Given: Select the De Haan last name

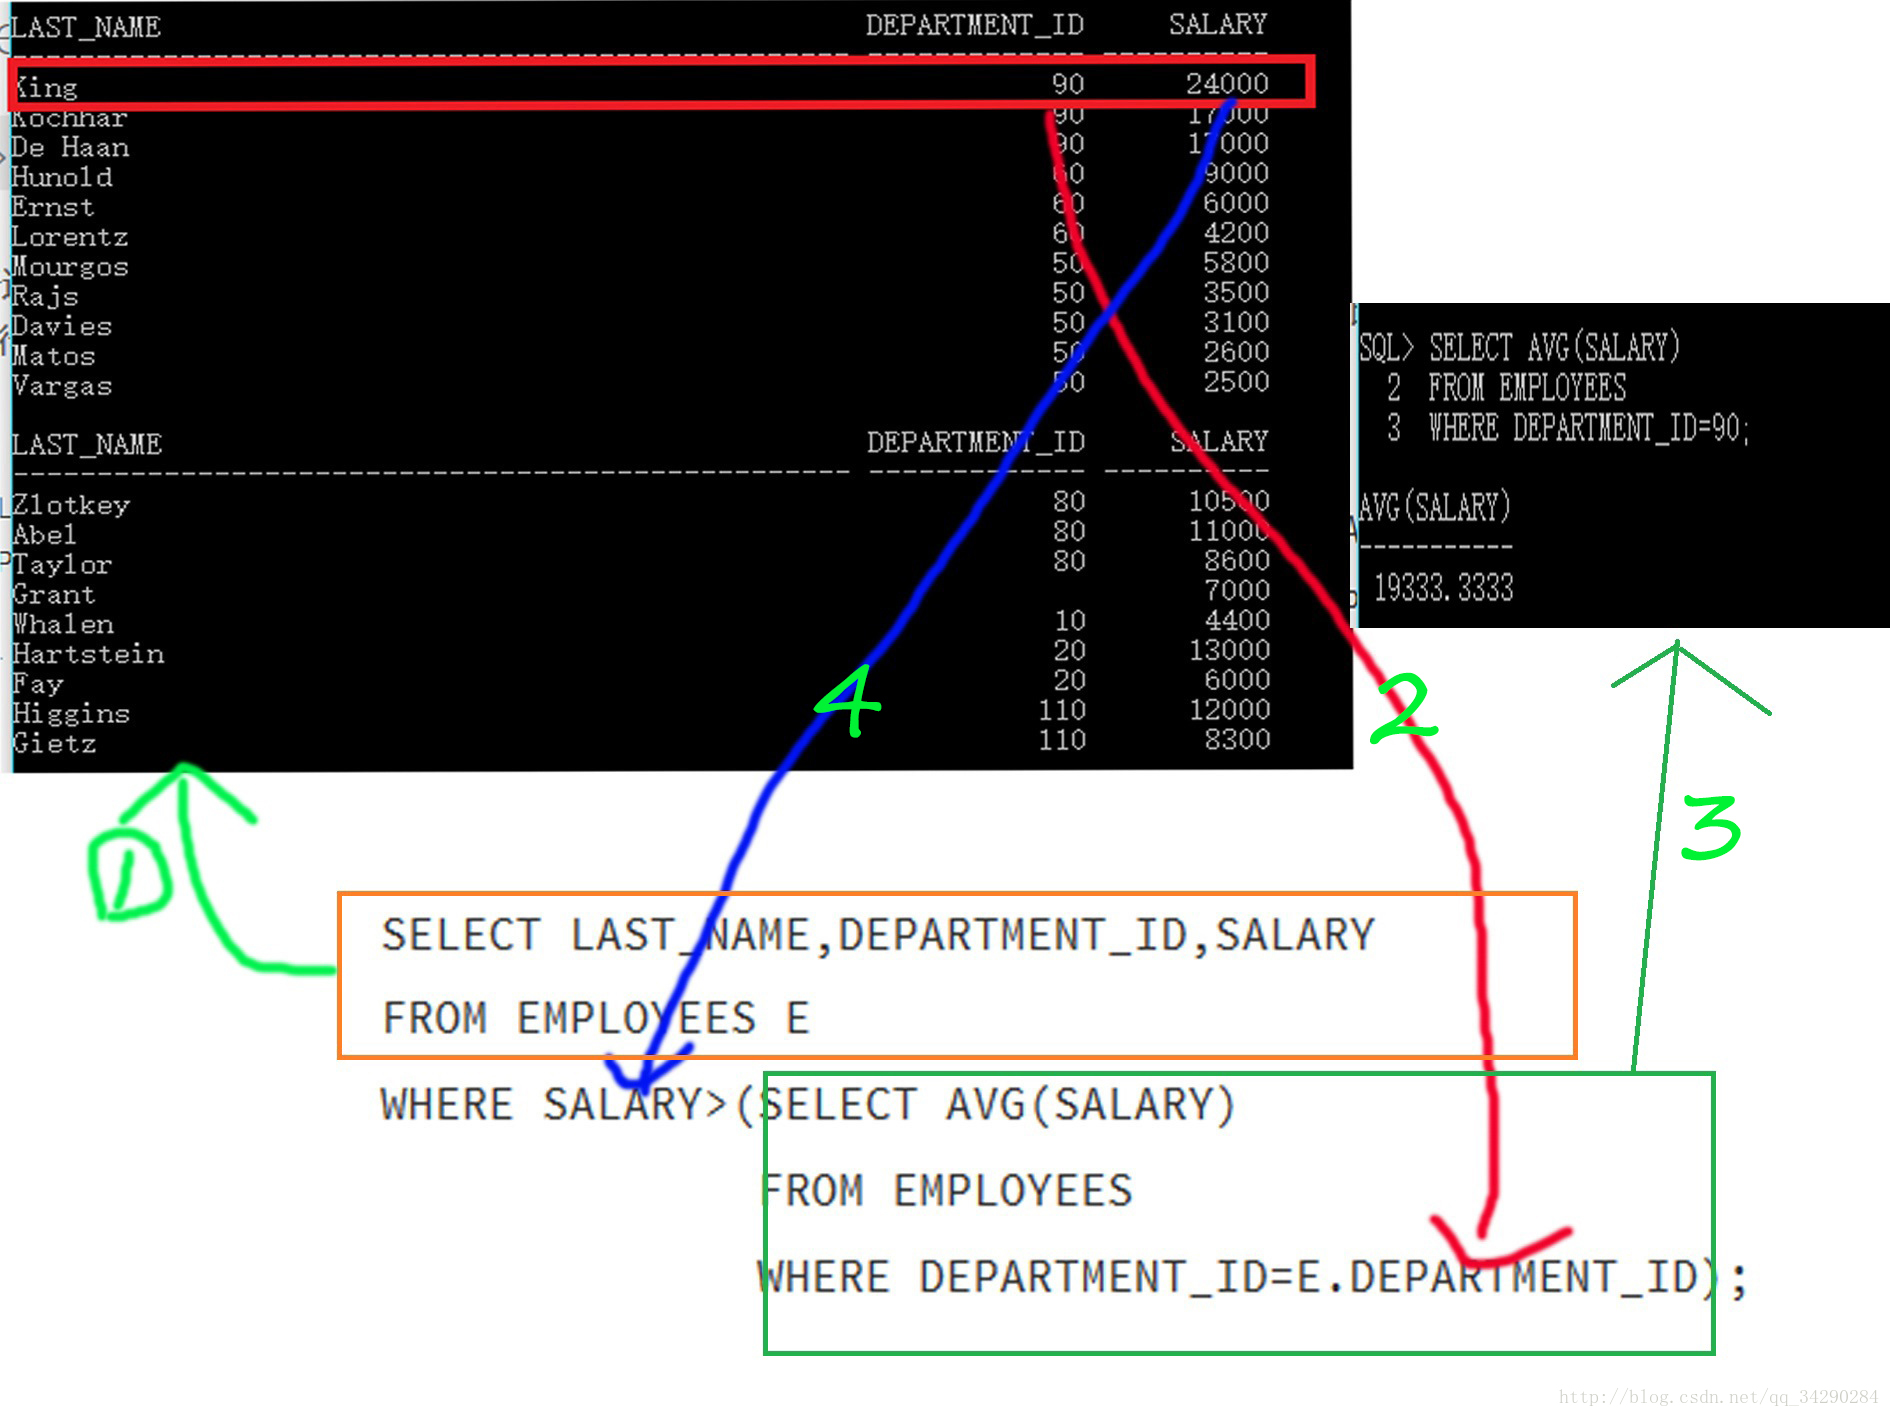Looking at the screenshot, I should (x=70, y=148).
